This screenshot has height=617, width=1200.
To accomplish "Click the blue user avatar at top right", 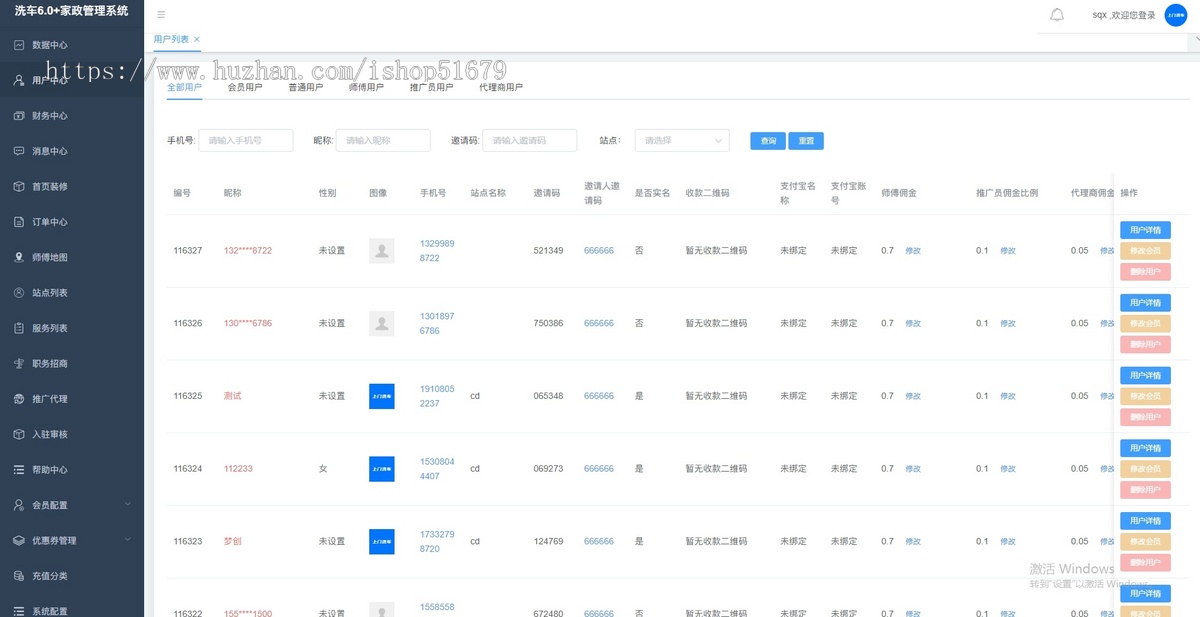I will (x=1176, y=15).
